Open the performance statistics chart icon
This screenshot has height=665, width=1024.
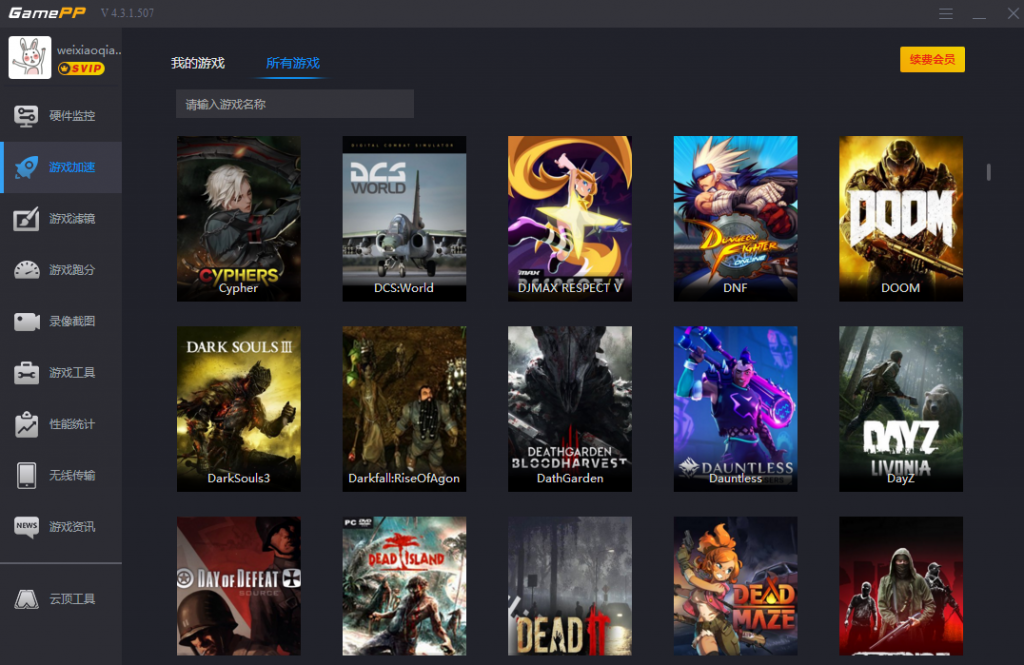tap(26, 424)
